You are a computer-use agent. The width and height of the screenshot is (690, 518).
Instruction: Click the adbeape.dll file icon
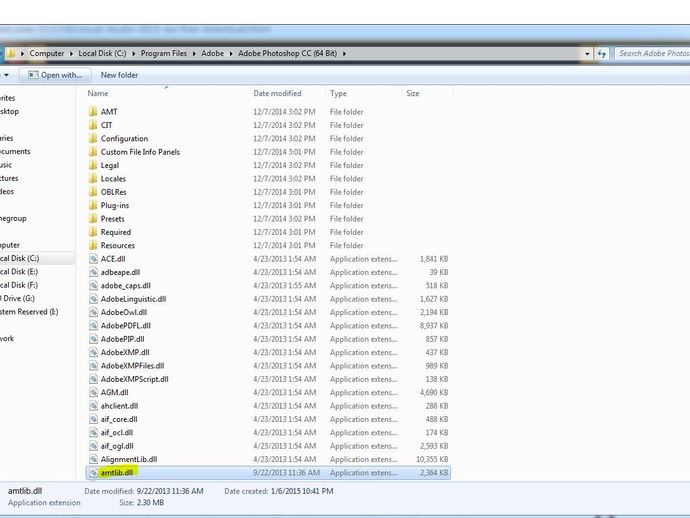(x=93, y=272)
